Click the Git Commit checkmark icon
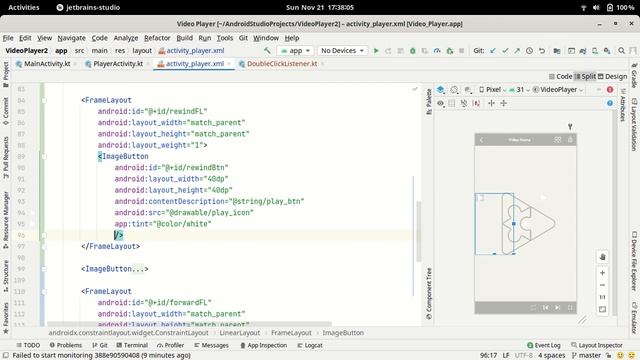Image resolution: width=640 pixels, height=360 pixels. click(x=505, y=51)
